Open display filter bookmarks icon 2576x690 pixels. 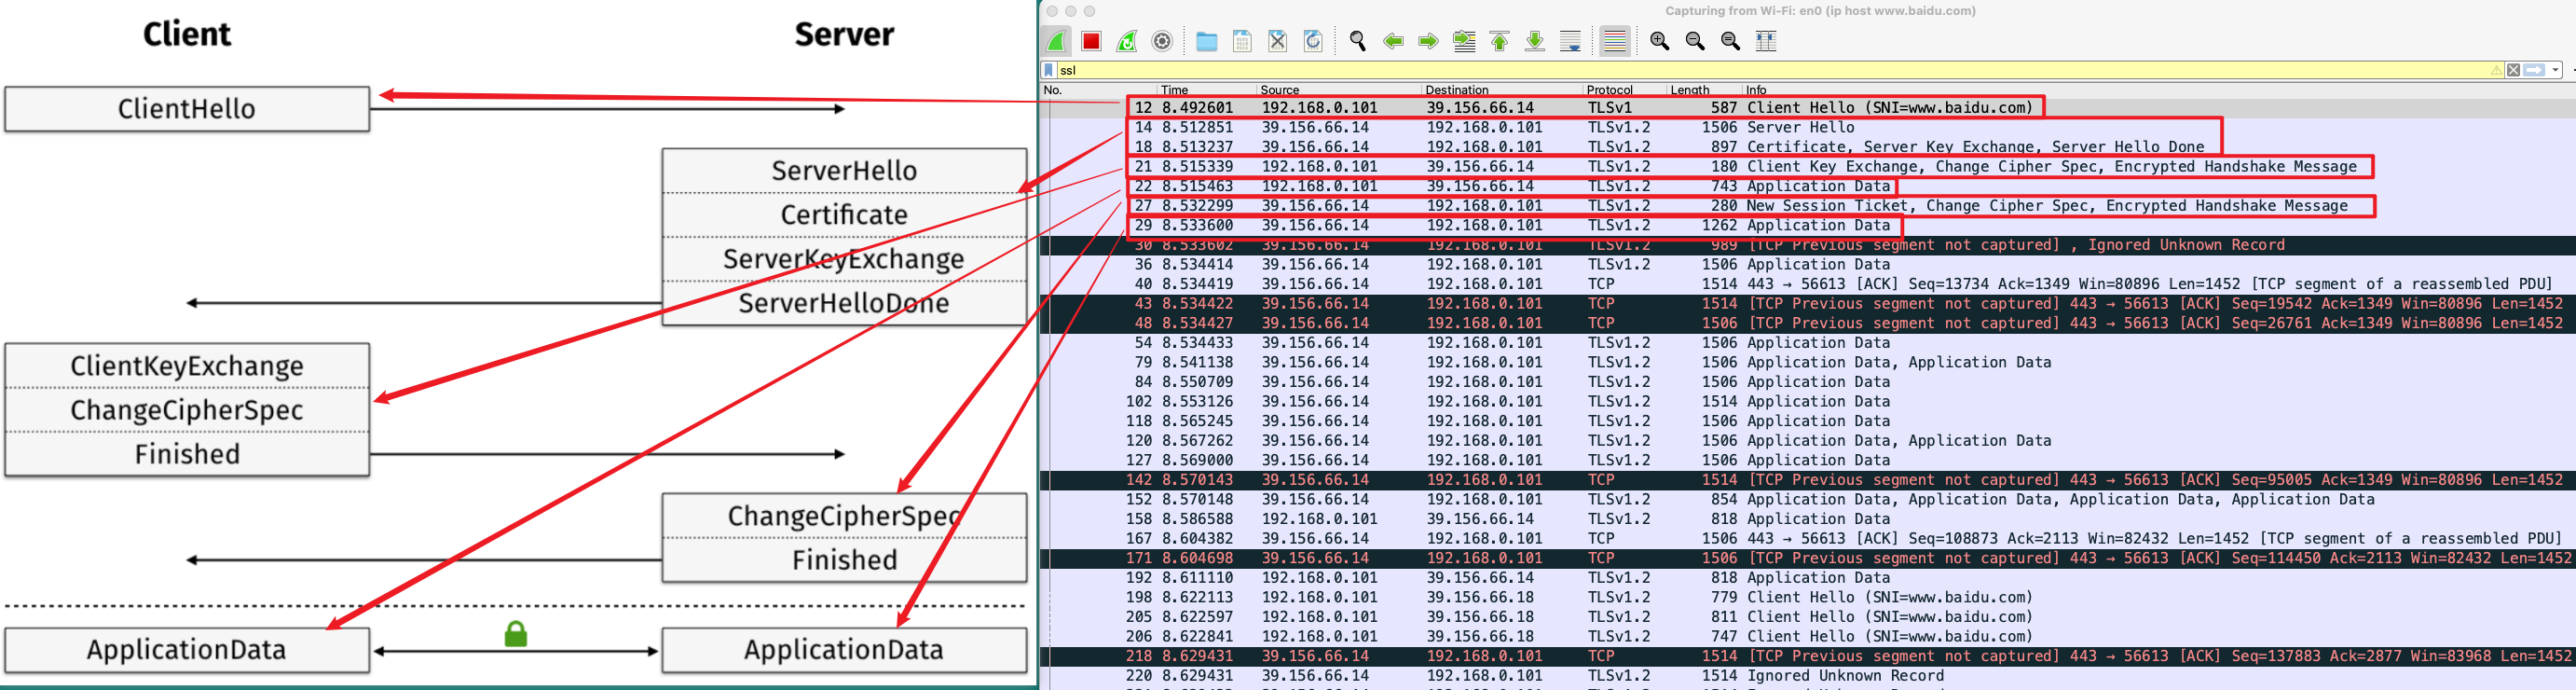[1048, 70]
